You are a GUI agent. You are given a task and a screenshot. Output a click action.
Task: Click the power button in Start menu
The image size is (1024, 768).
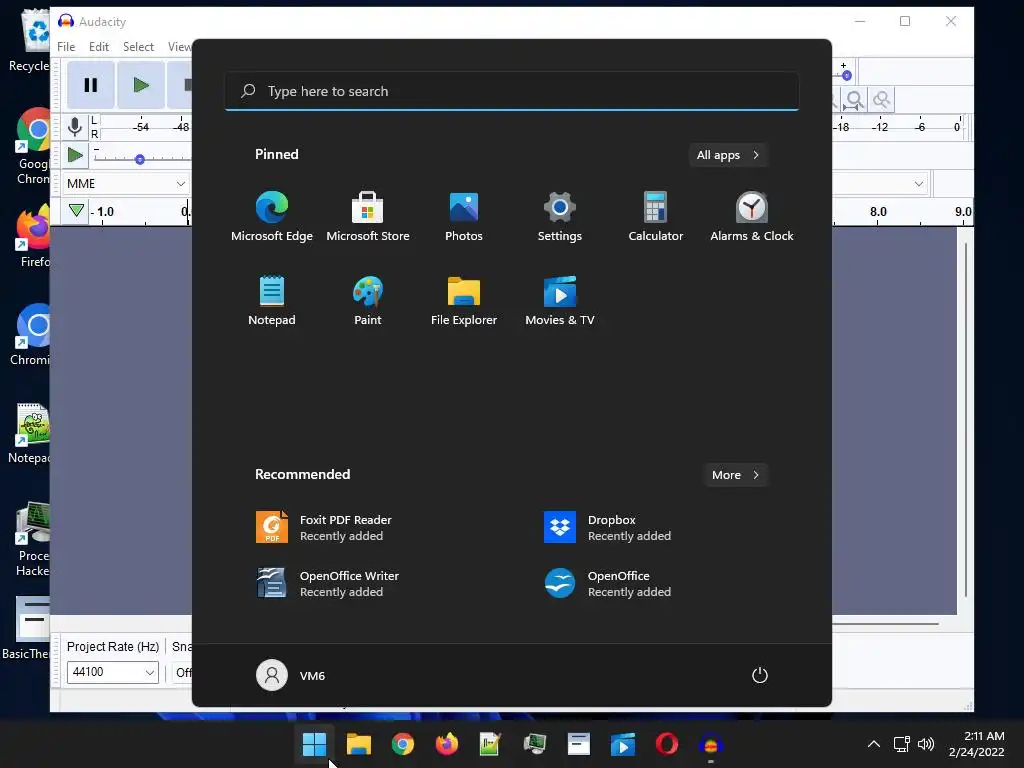[760, 675]
